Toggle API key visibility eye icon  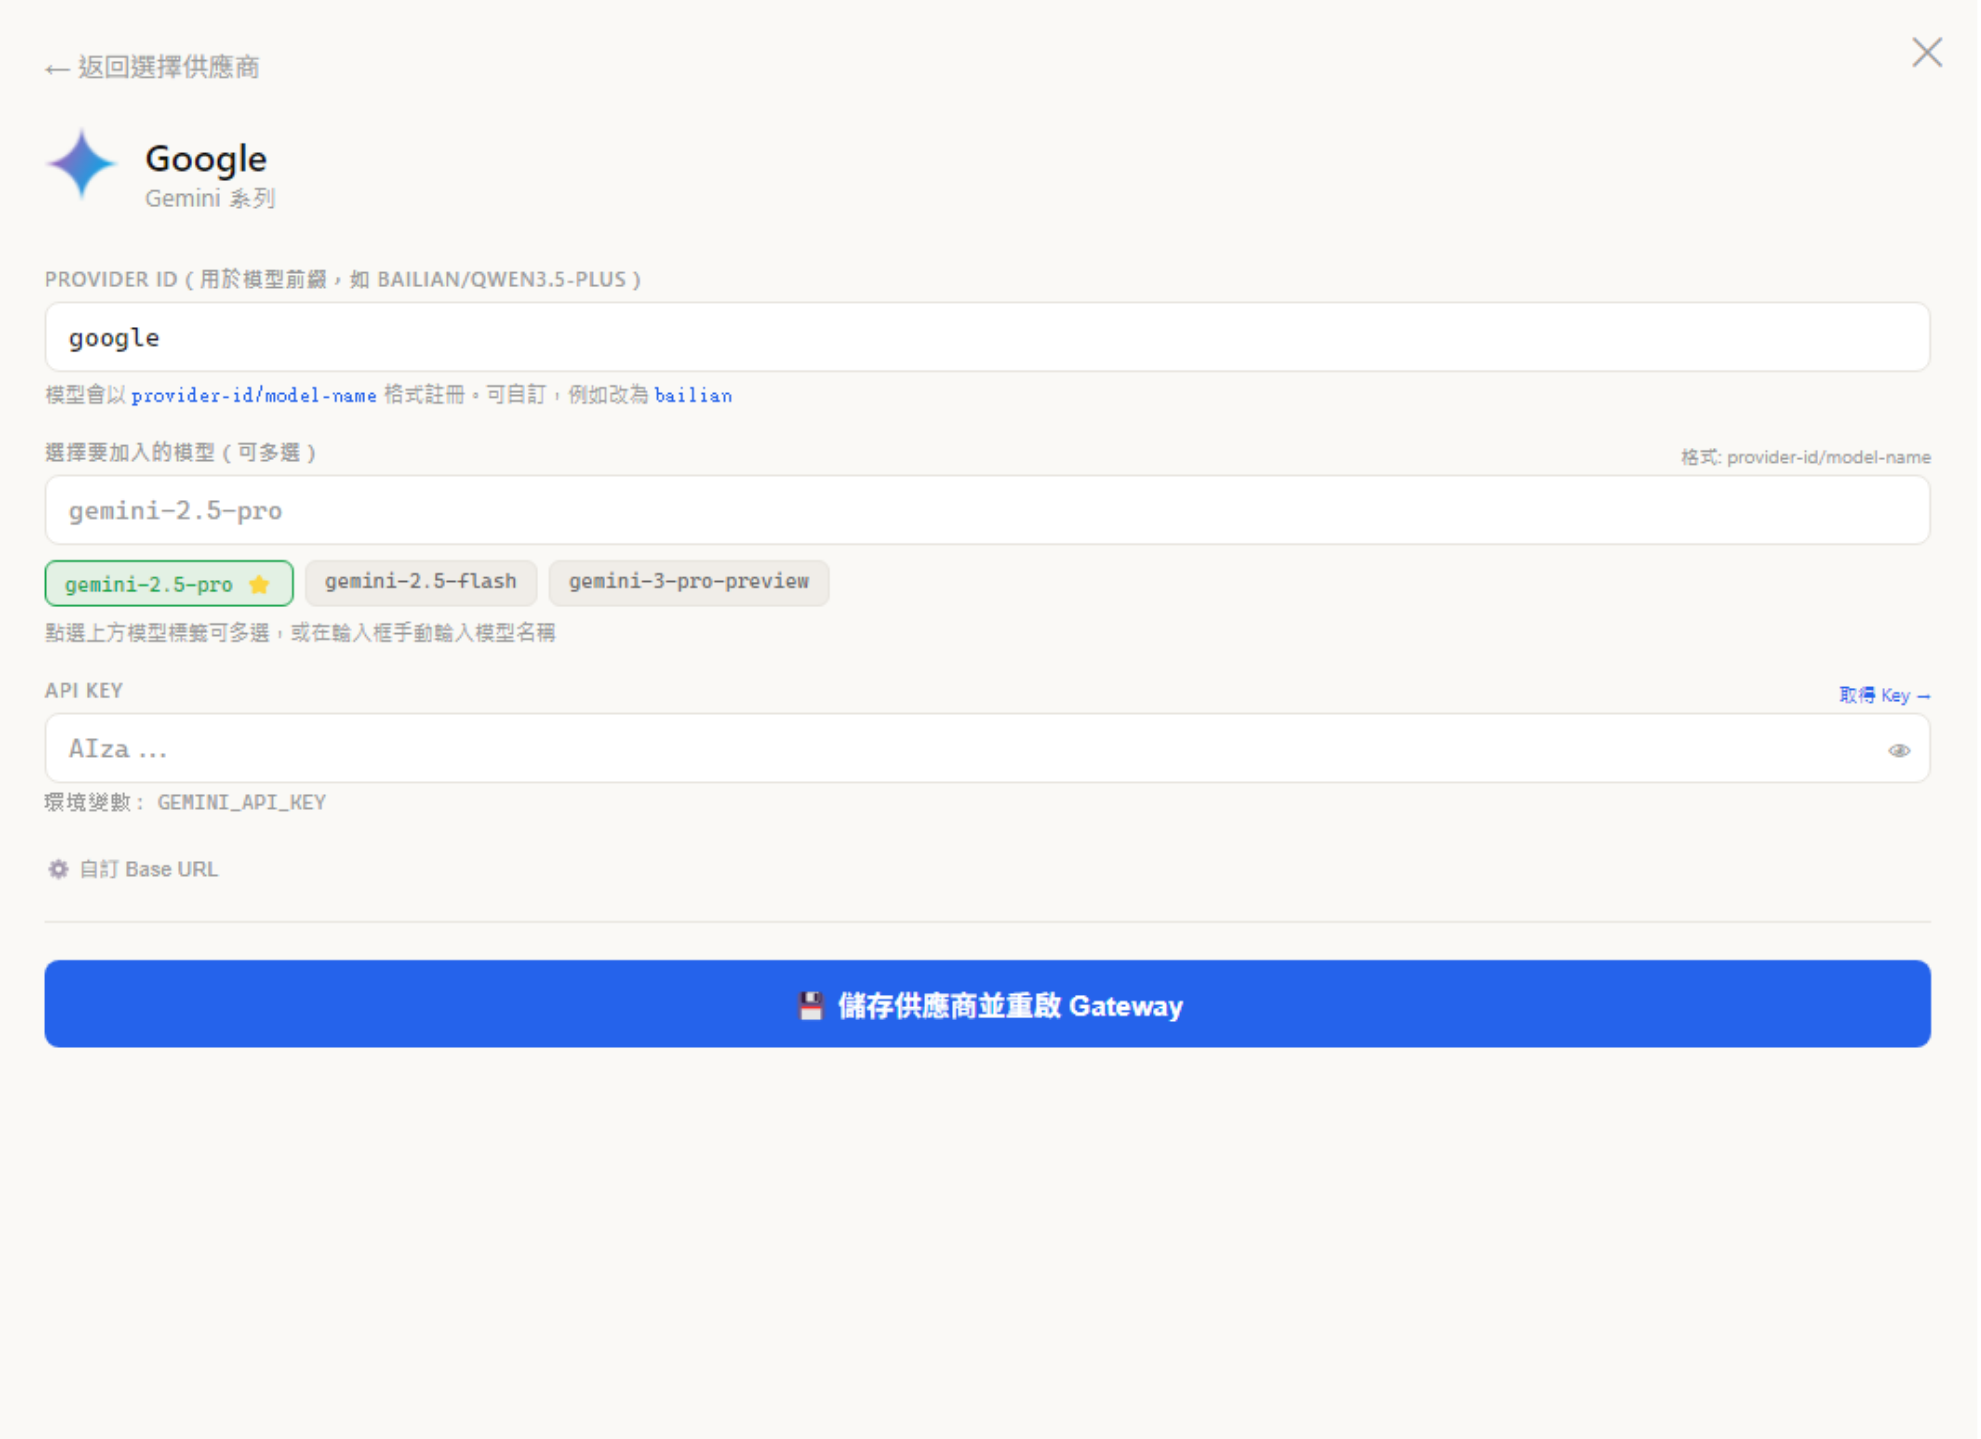[x=1899, y=751]
